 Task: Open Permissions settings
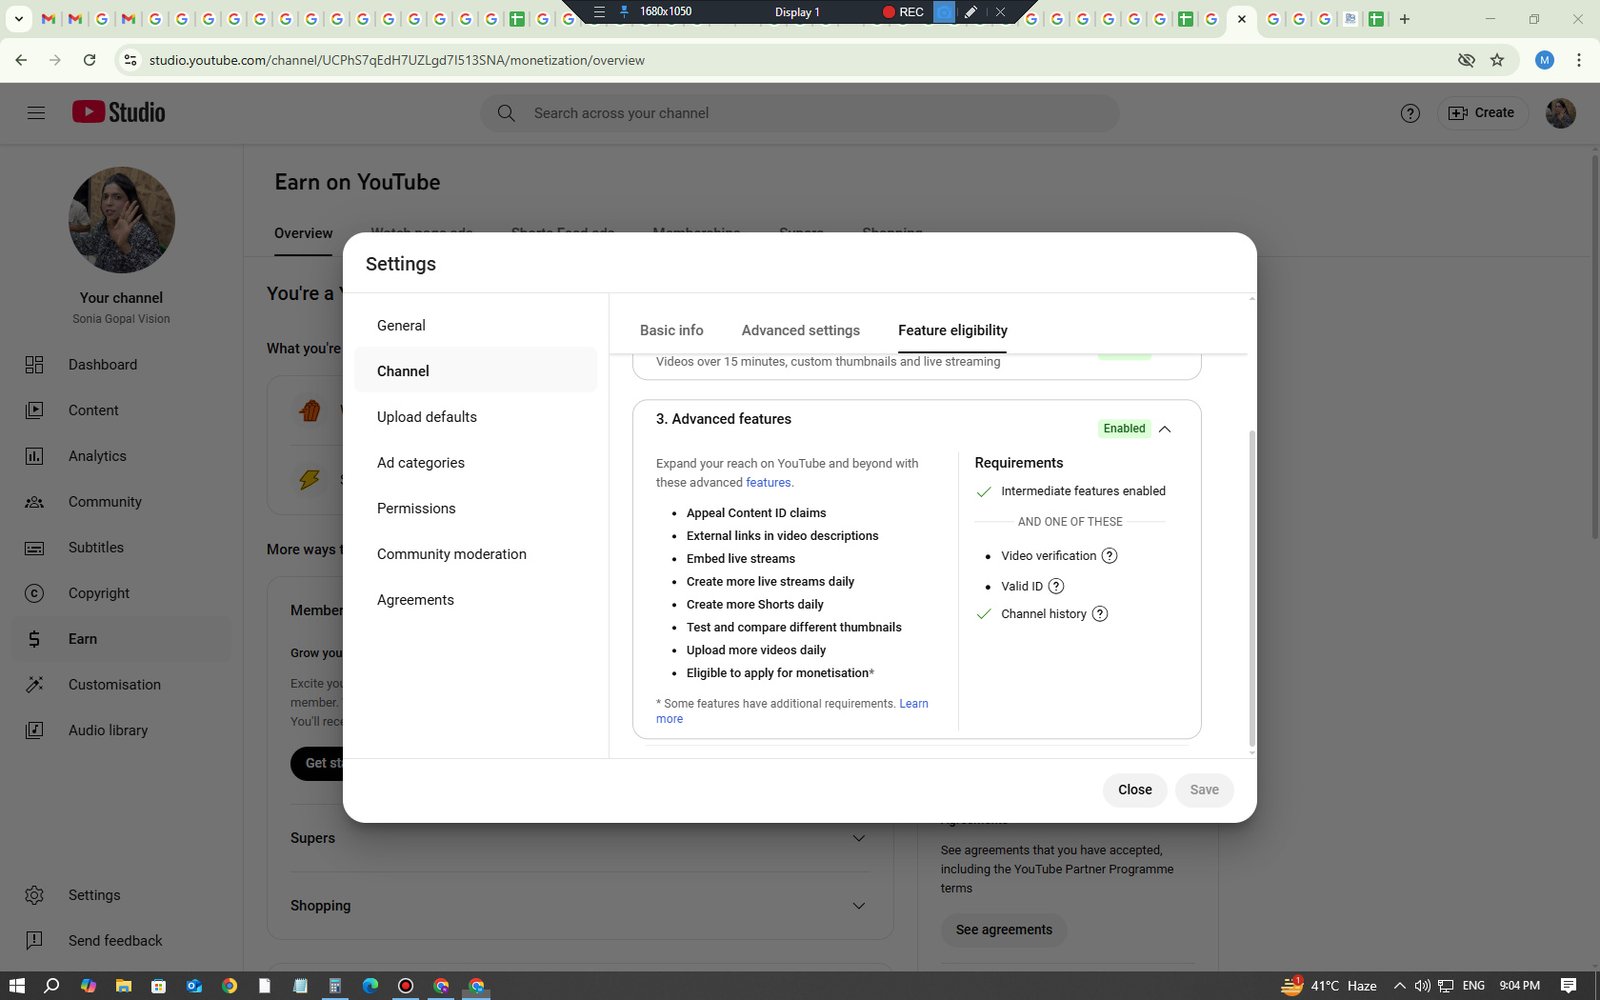(475, 508)
